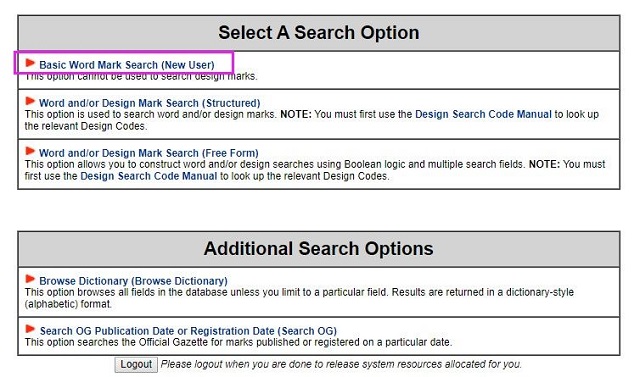Click the italic logout reminder text
Viewport: 640px width, 377px height.
[341, 364]
